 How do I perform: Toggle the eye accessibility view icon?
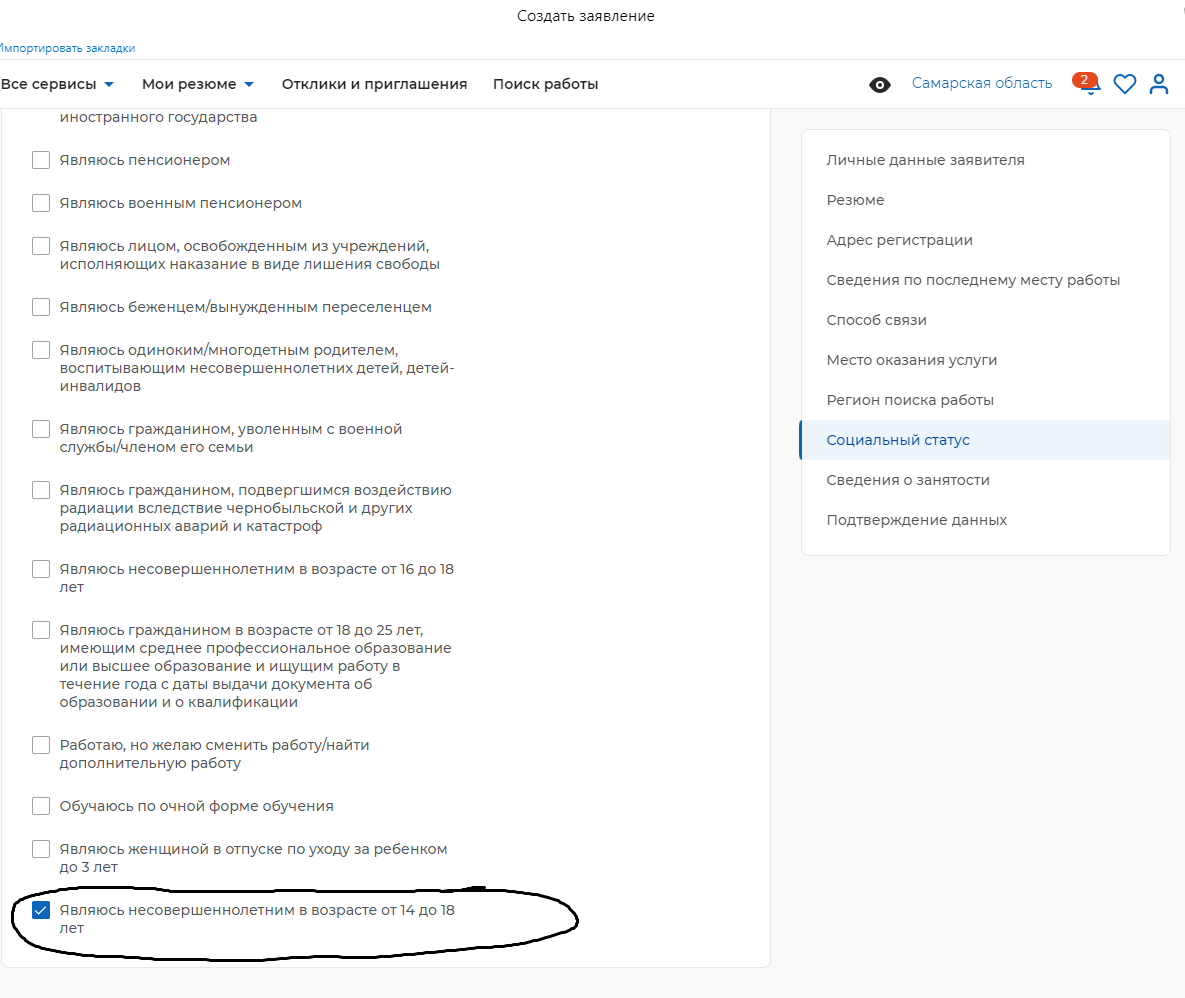pos(880,85)
